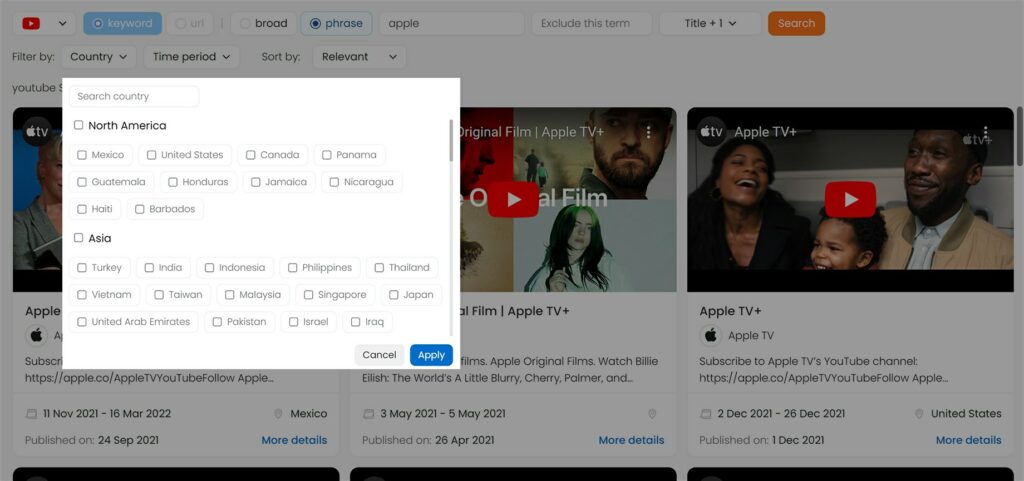Choose the phrase match radio option
This screenshot has width=1024, height=481.
(x=336, y=23)
